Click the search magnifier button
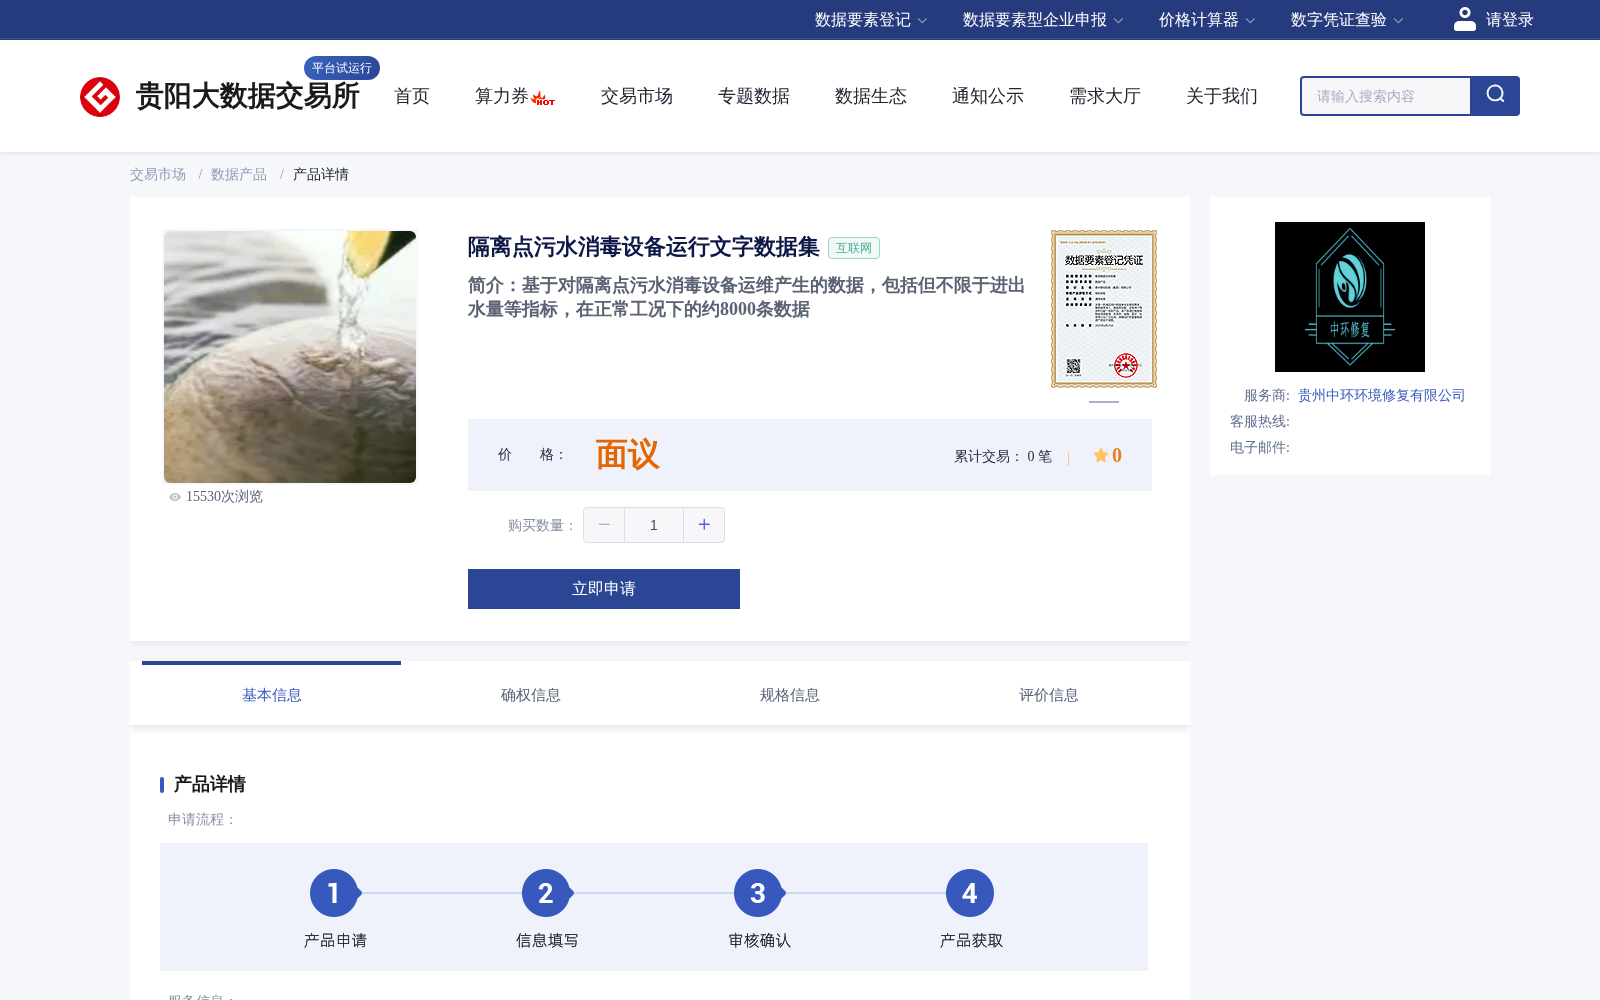 pos(1495,96)
